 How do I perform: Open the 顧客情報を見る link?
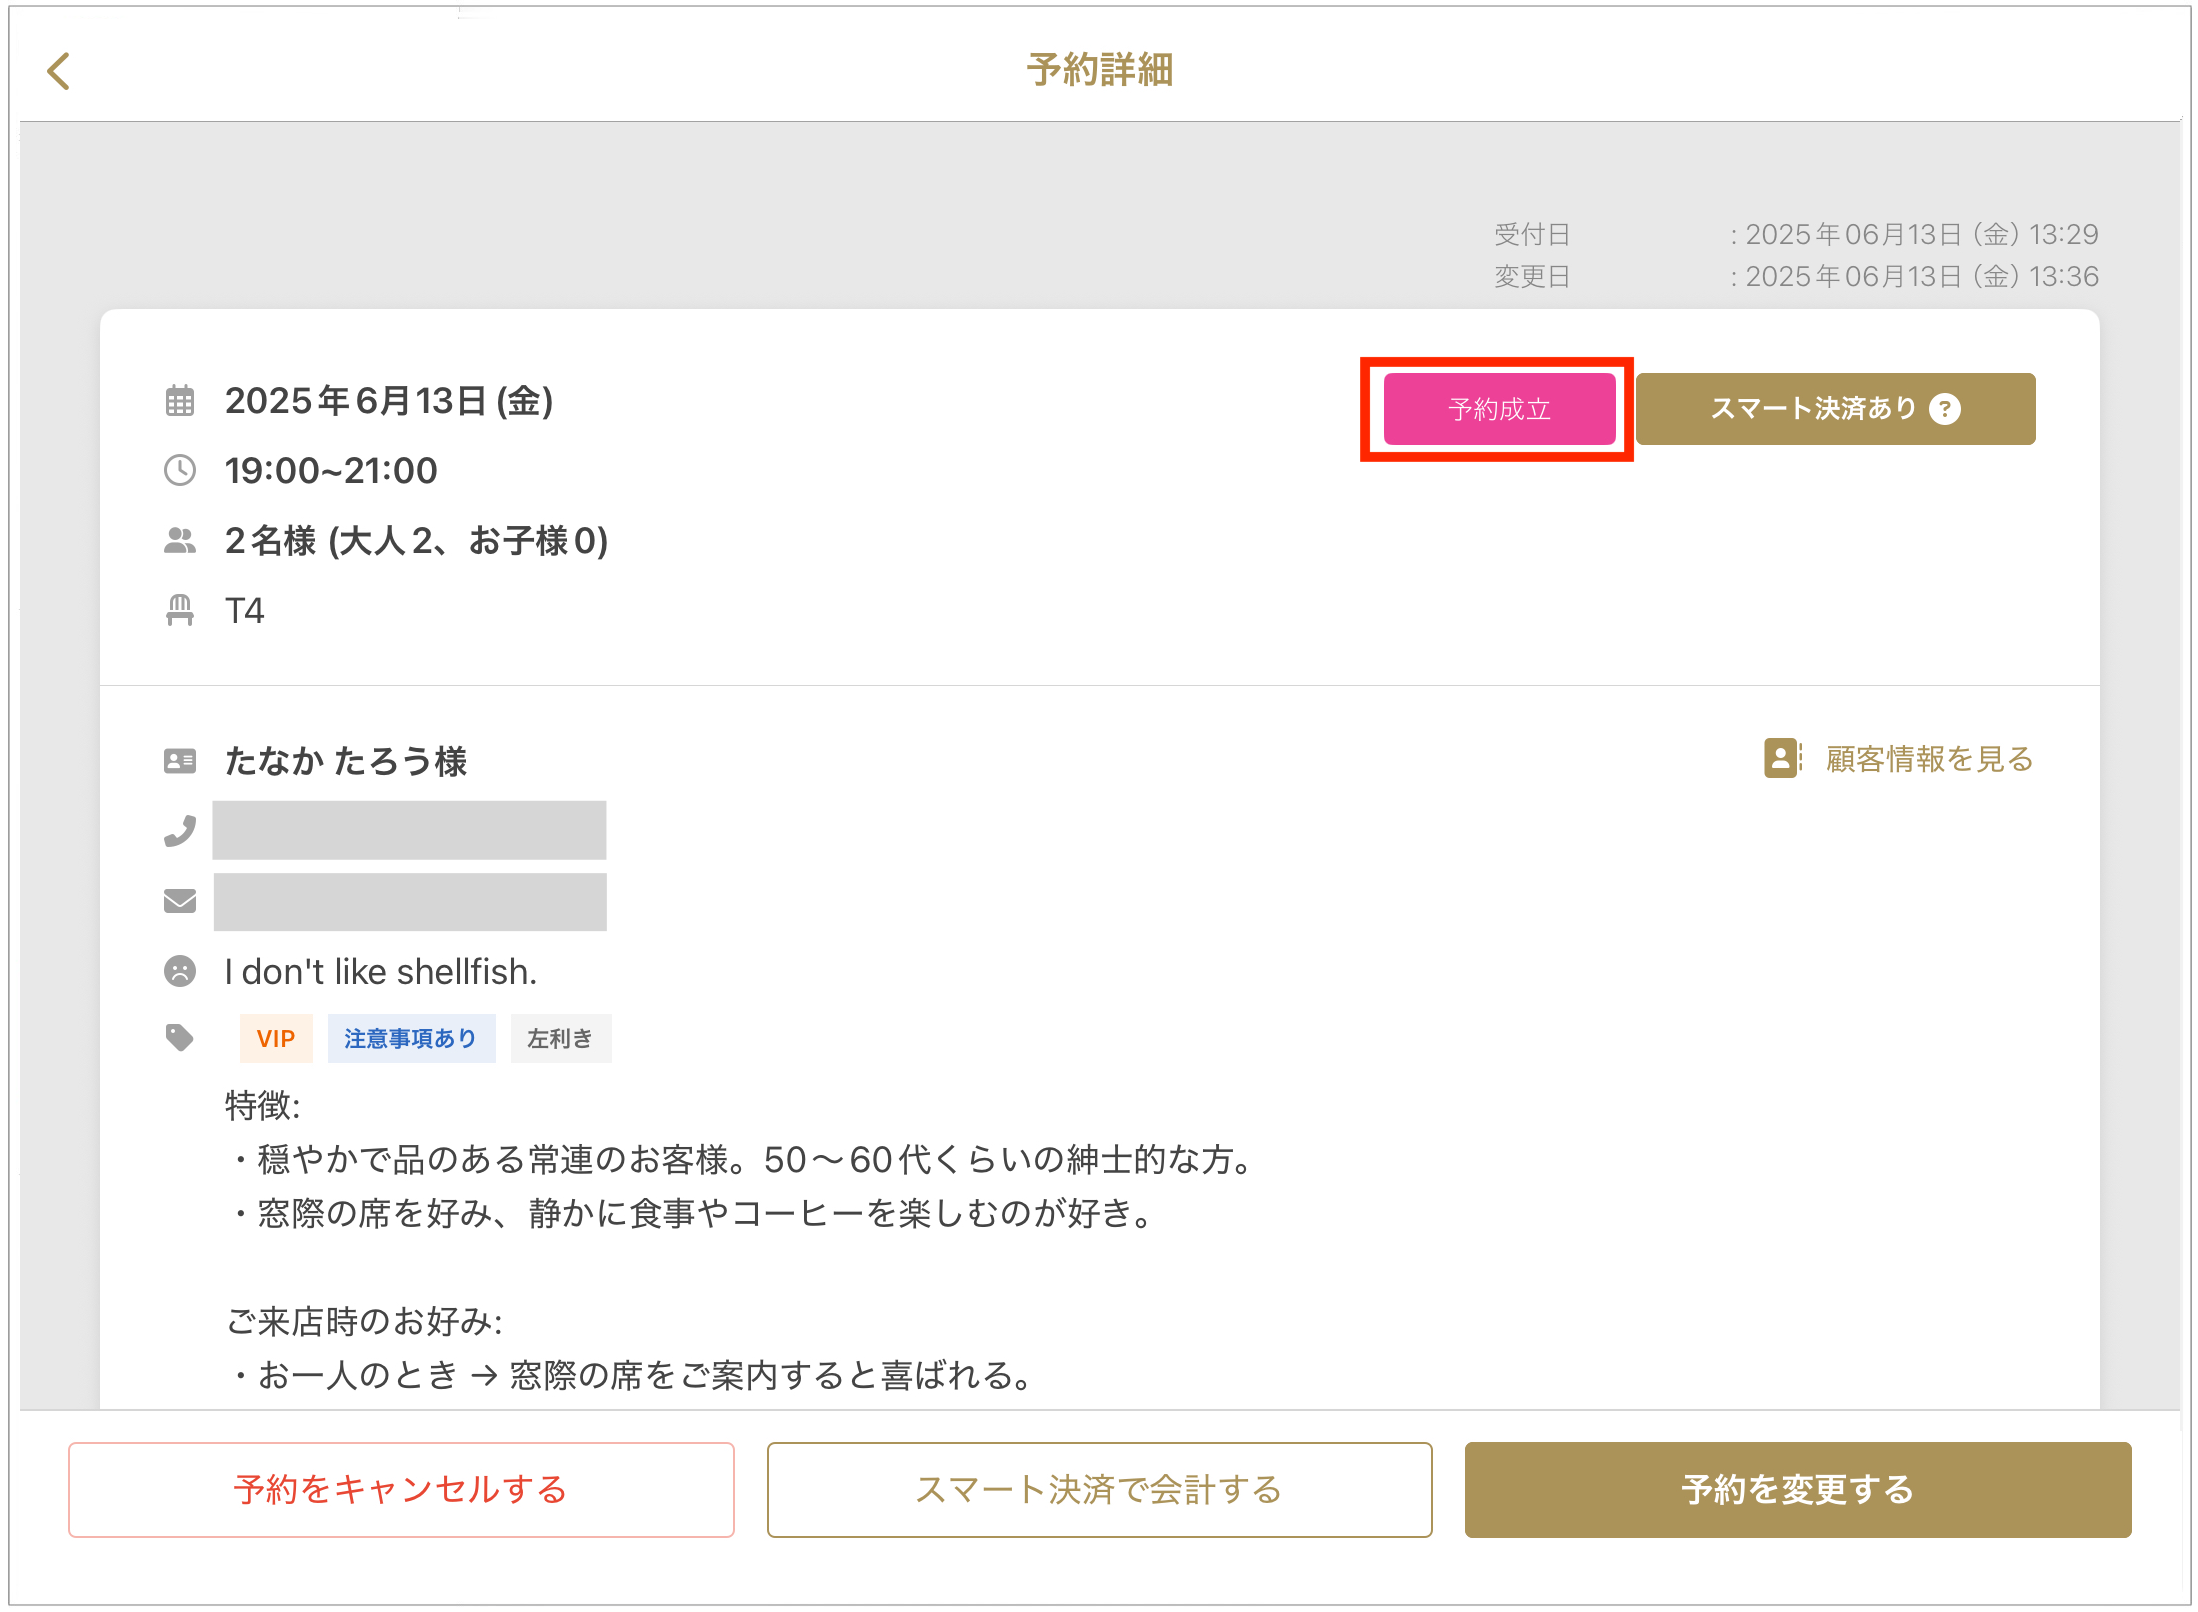(x=1929, y=759)
